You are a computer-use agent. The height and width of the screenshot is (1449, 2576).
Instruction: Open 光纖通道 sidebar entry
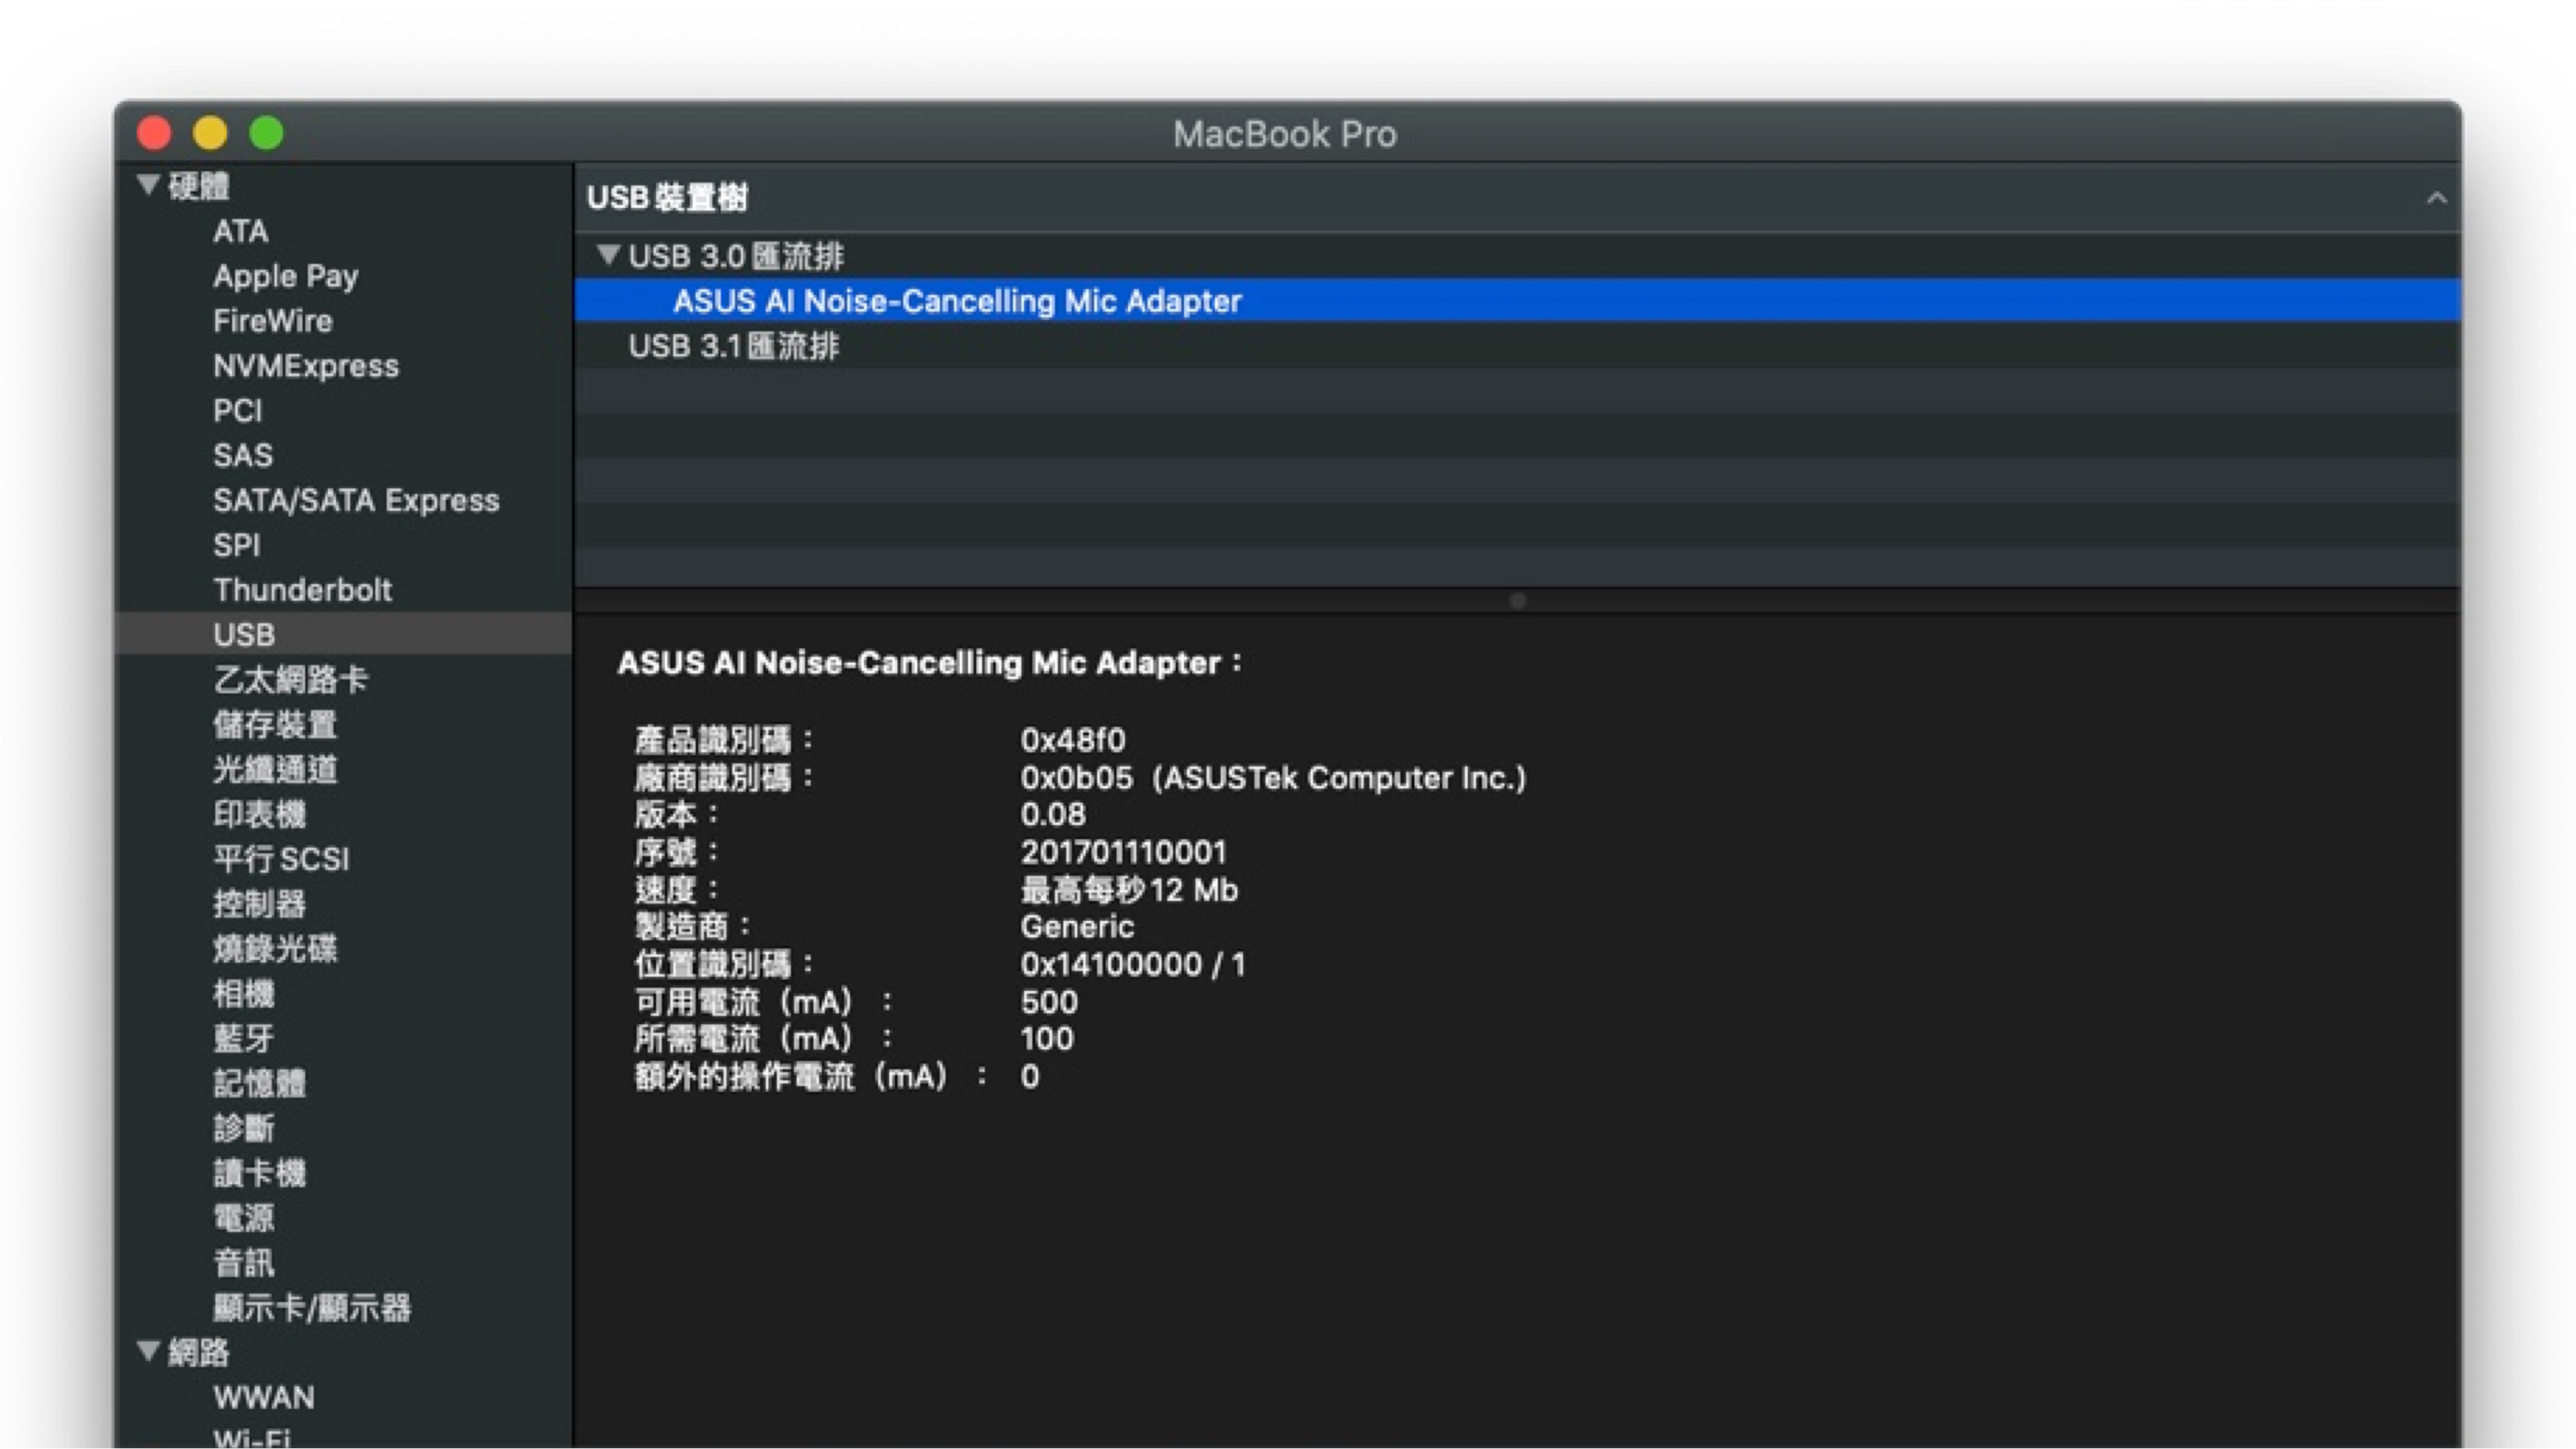coord(275,770)
